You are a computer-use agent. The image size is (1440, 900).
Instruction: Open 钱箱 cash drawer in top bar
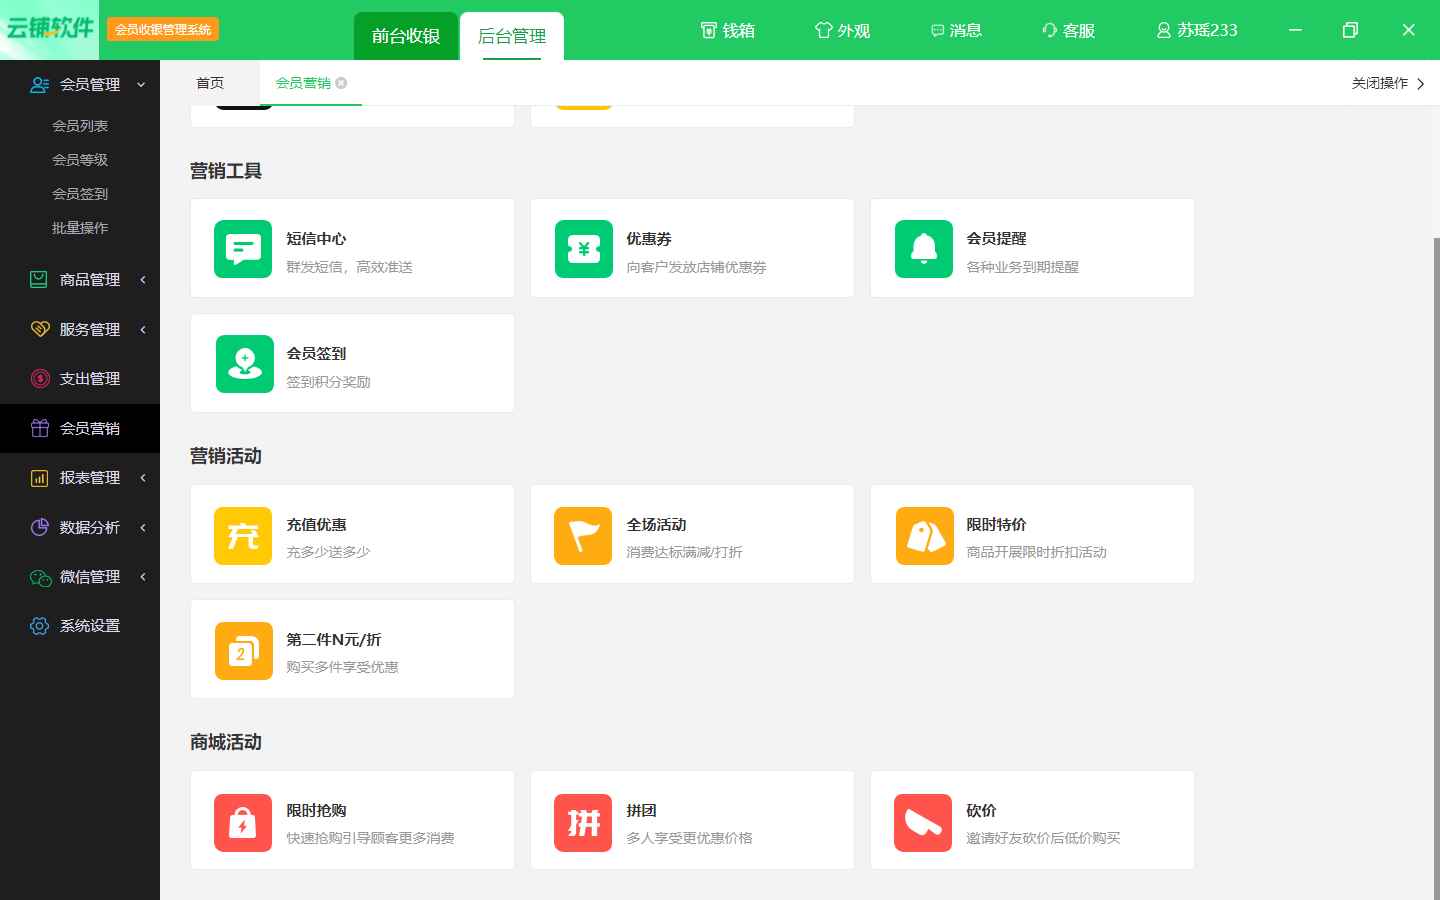click(727, 30)
